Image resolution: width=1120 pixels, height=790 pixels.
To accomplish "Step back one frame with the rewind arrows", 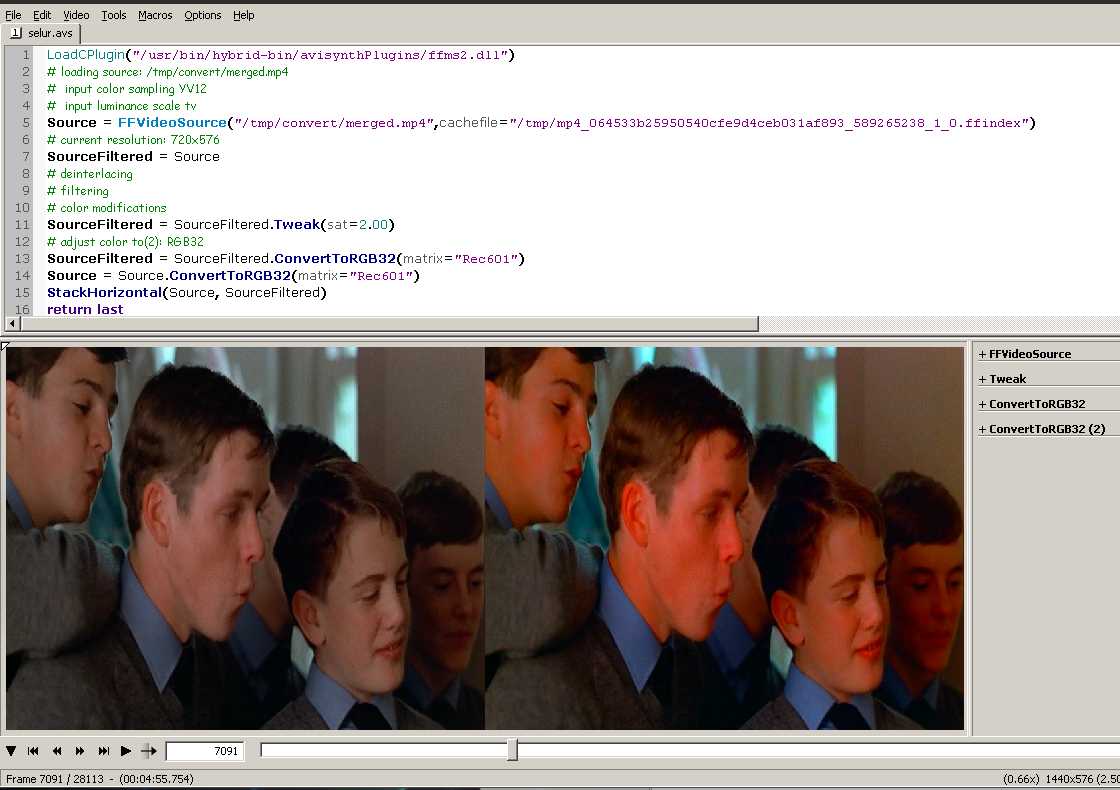I will click(x=57, y=751).
